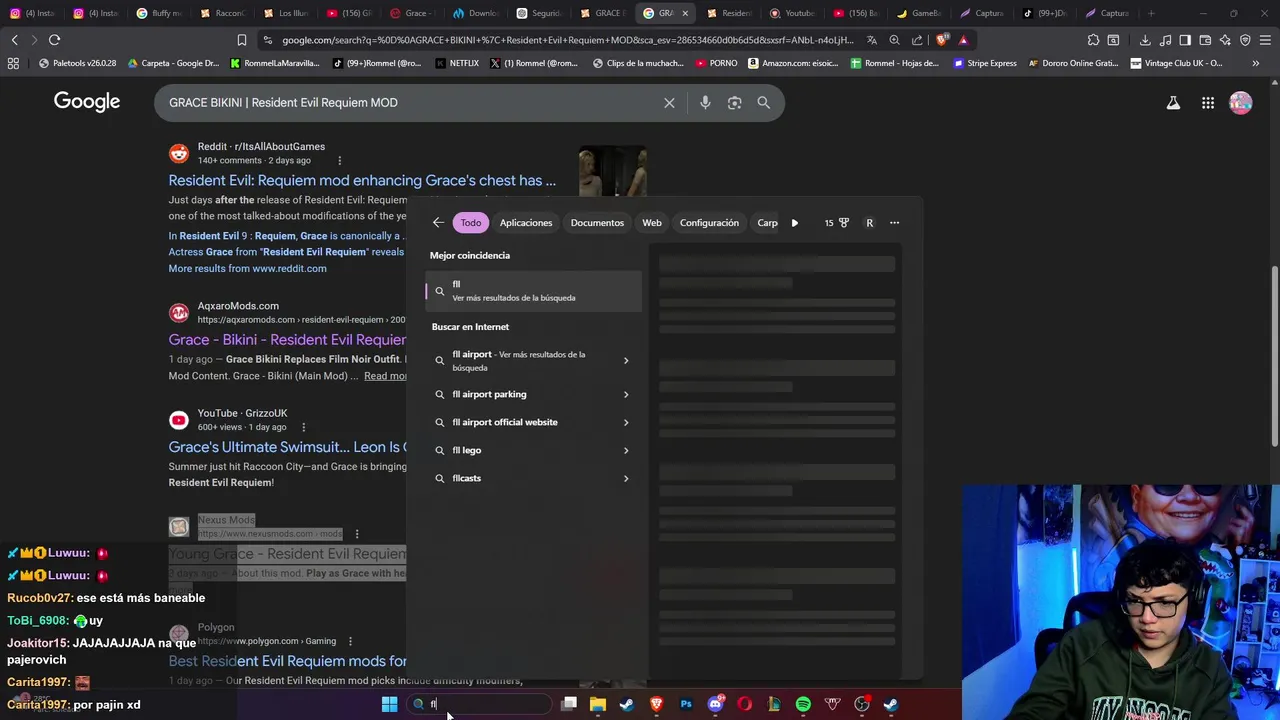
Task: Click the browser address bar URL
Action: [567, 40]
